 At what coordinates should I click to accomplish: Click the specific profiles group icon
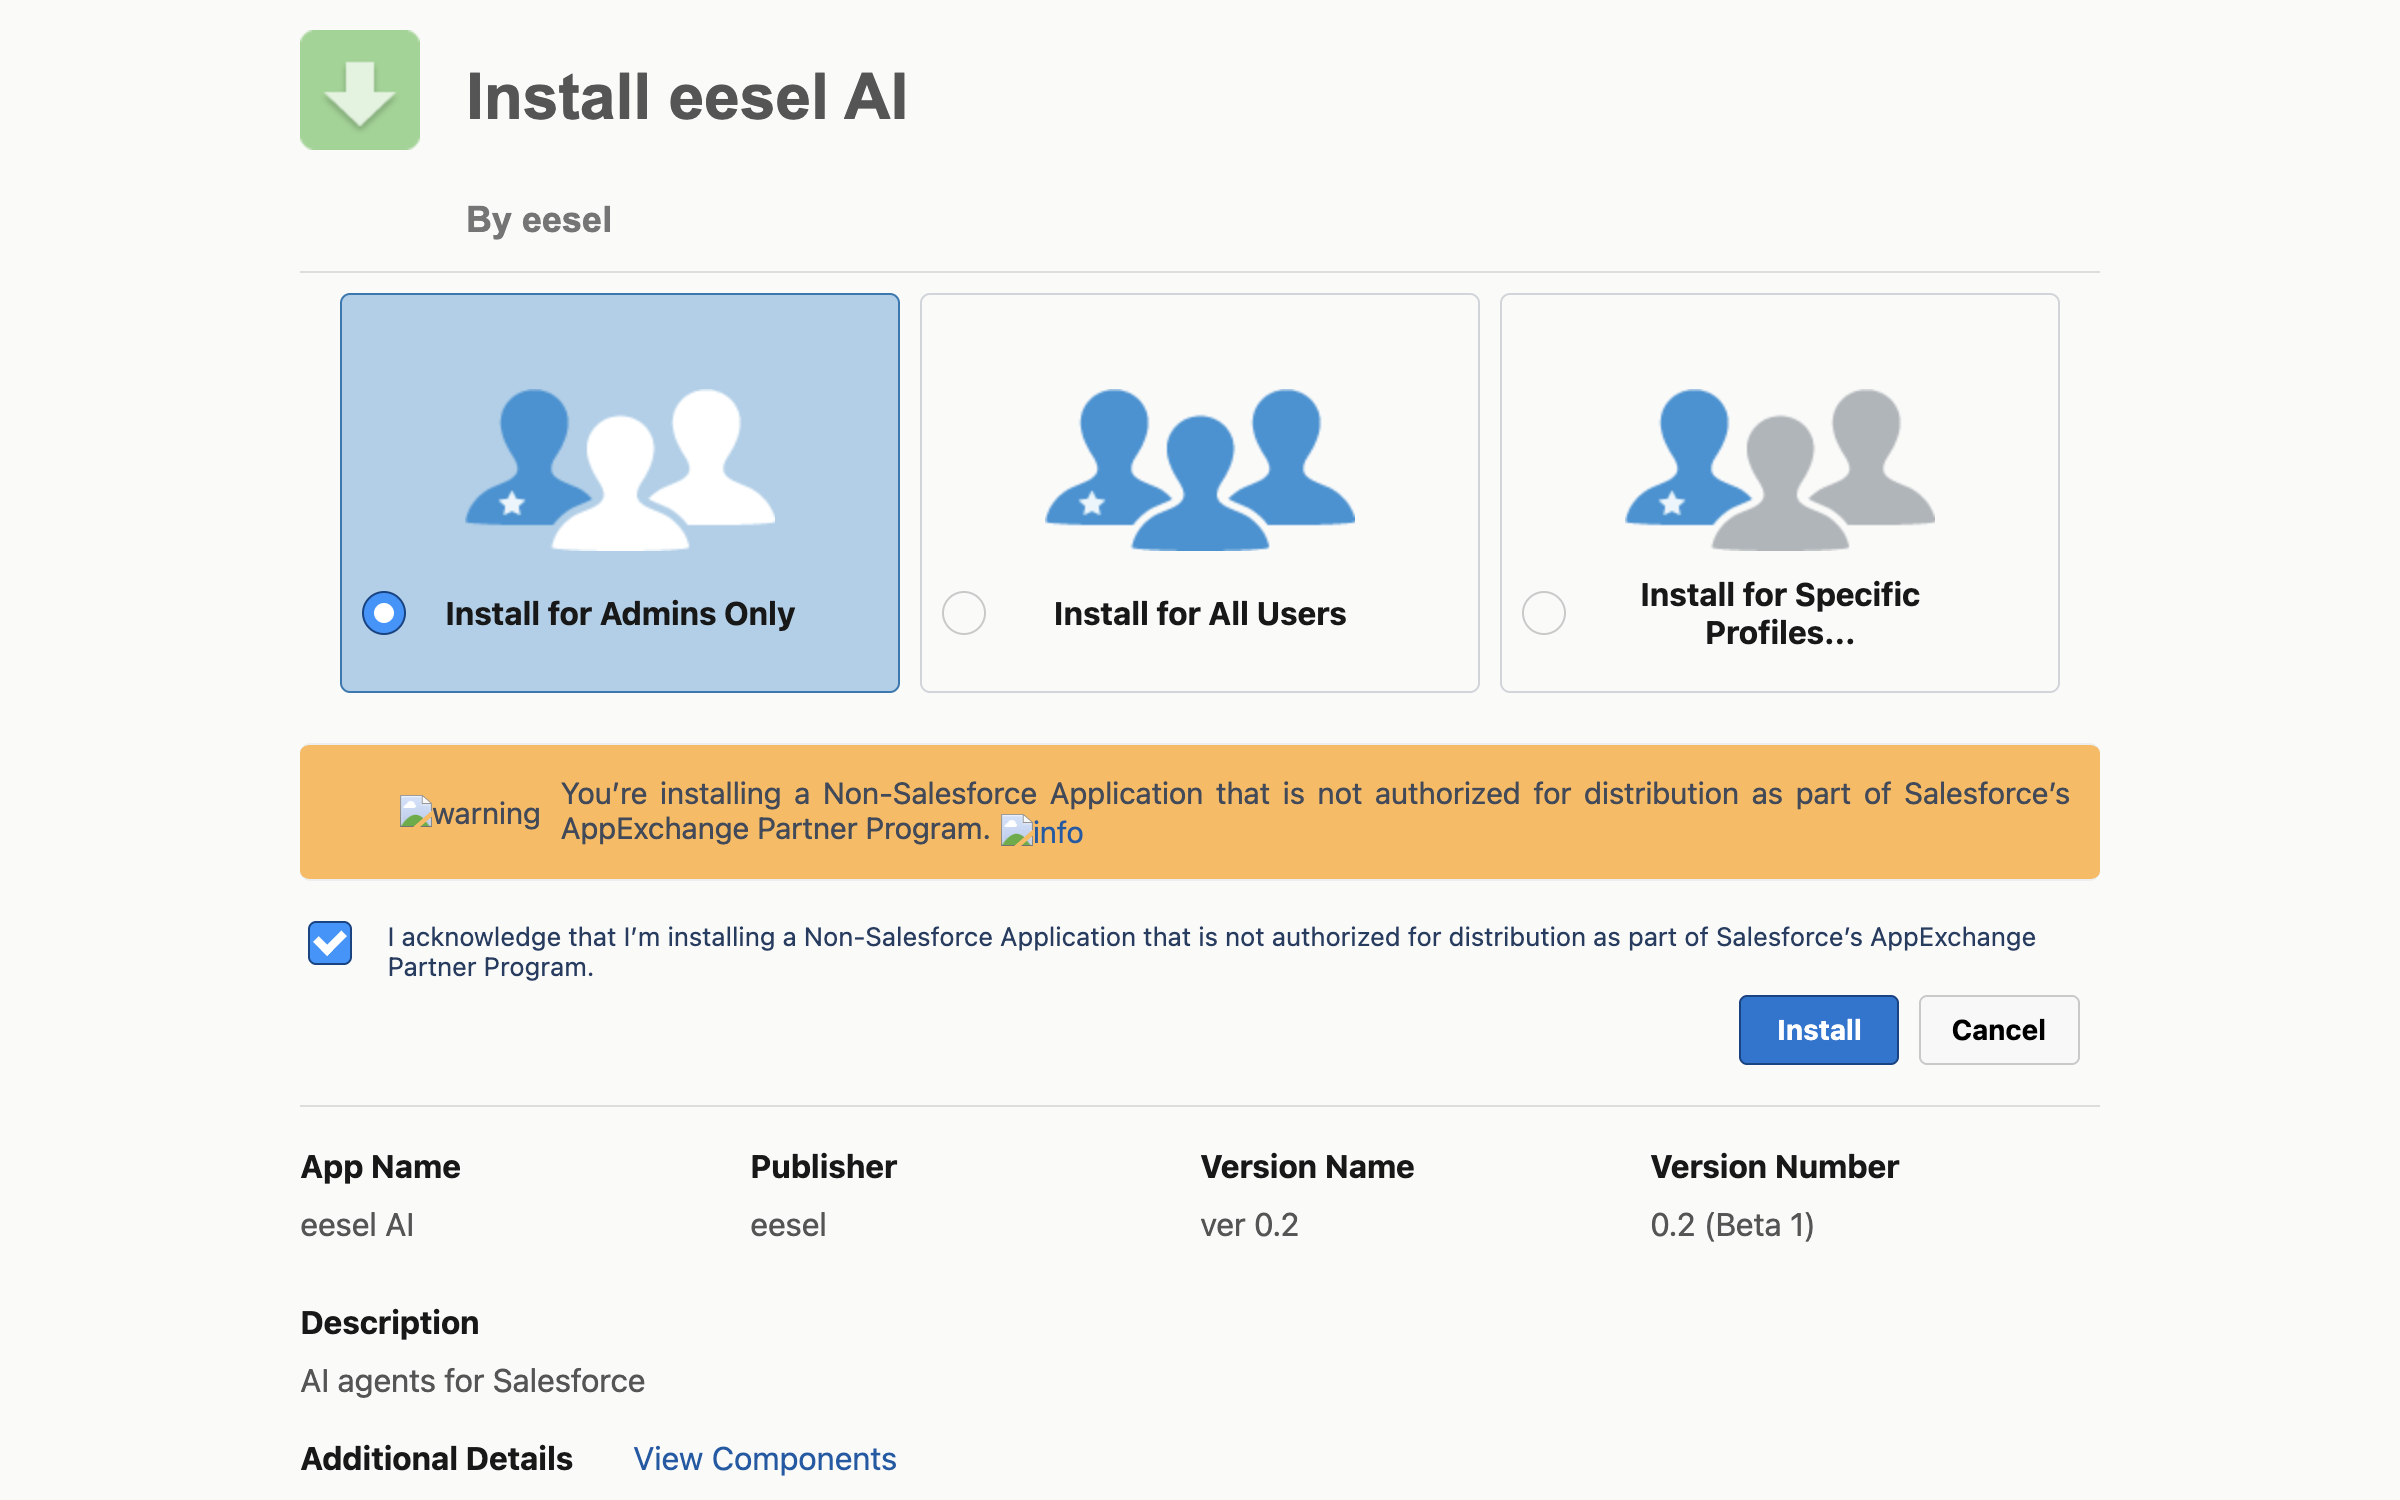[x=1780, y=469]
